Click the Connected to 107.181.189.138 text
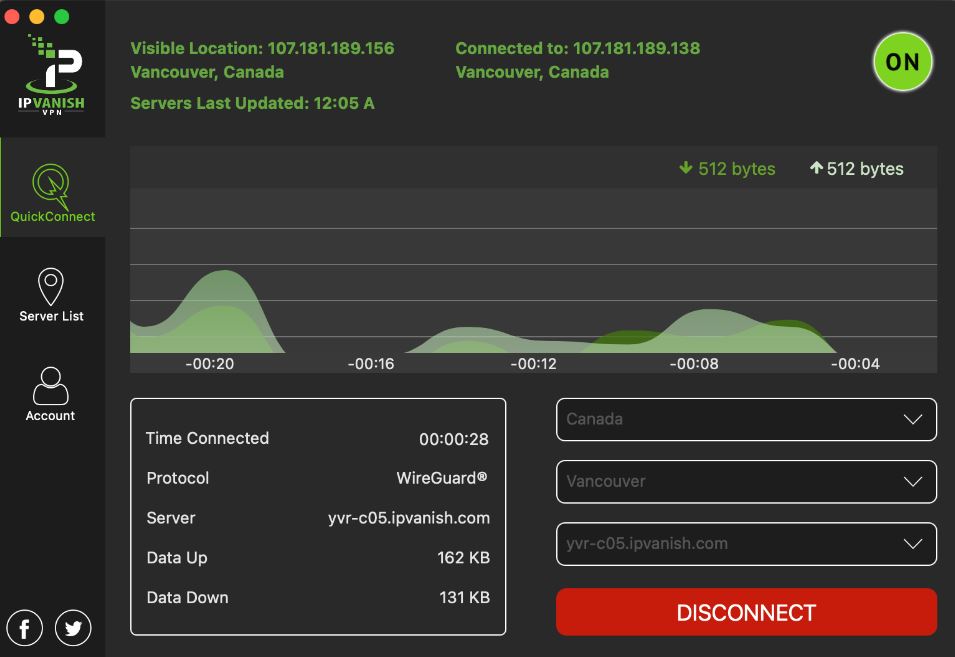The height and width of the screenshot is (657, 955). click(578, 48)
